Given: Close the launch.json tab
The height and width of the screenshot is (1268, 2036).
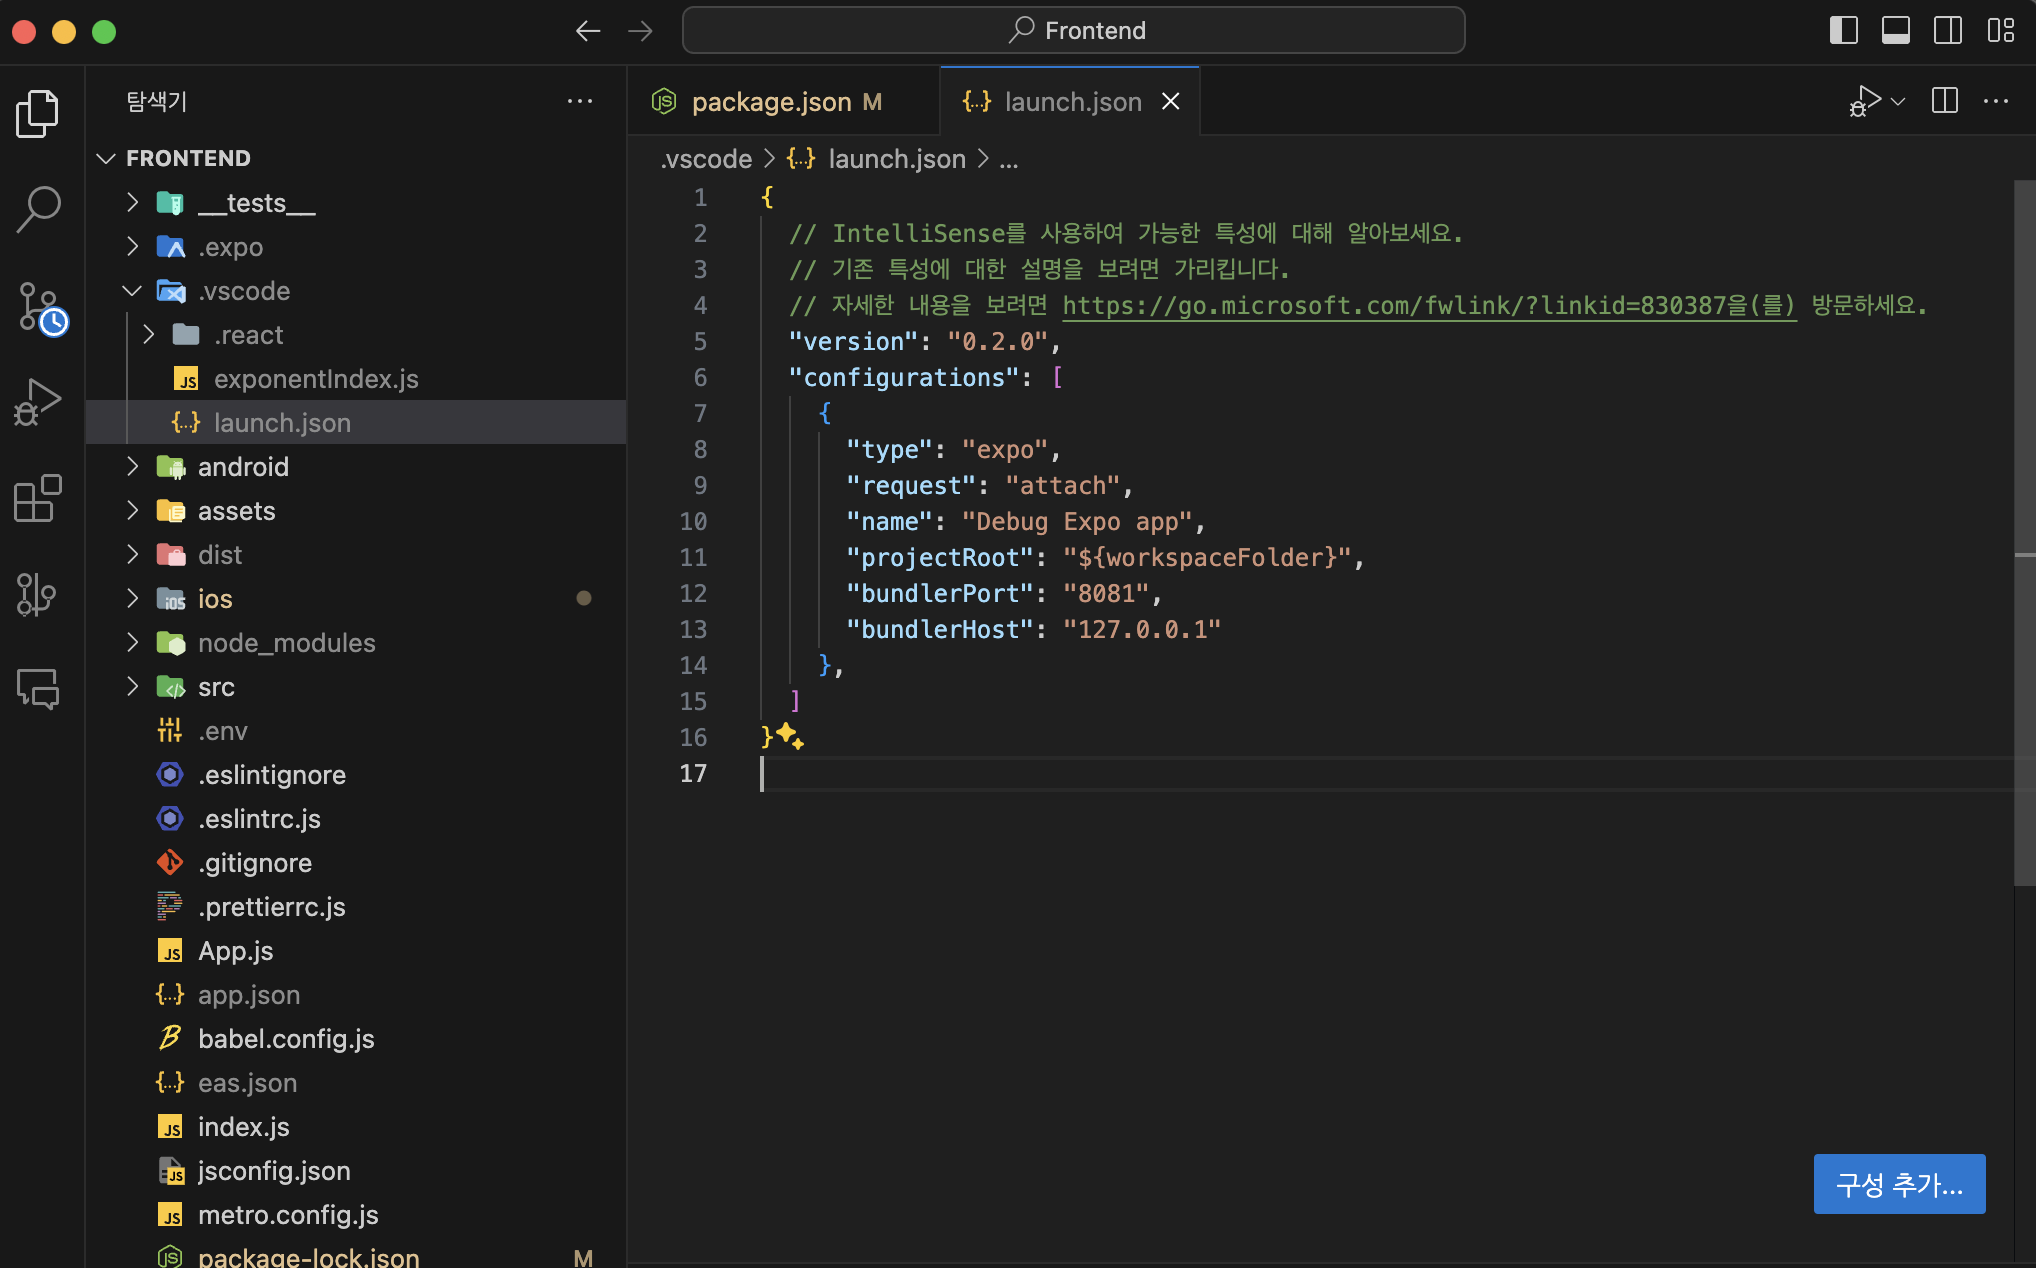Looking at the screenshot, I should coord(1170,102).
